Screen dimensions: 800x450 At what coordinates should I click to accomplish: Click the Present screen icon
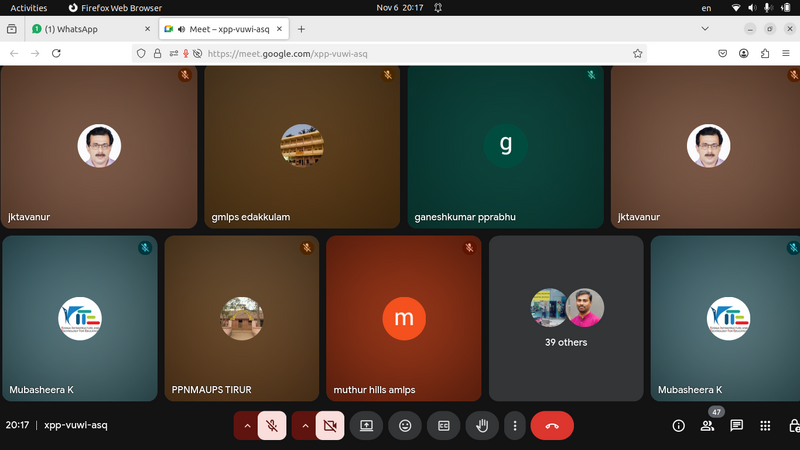(x=367, y=425)
